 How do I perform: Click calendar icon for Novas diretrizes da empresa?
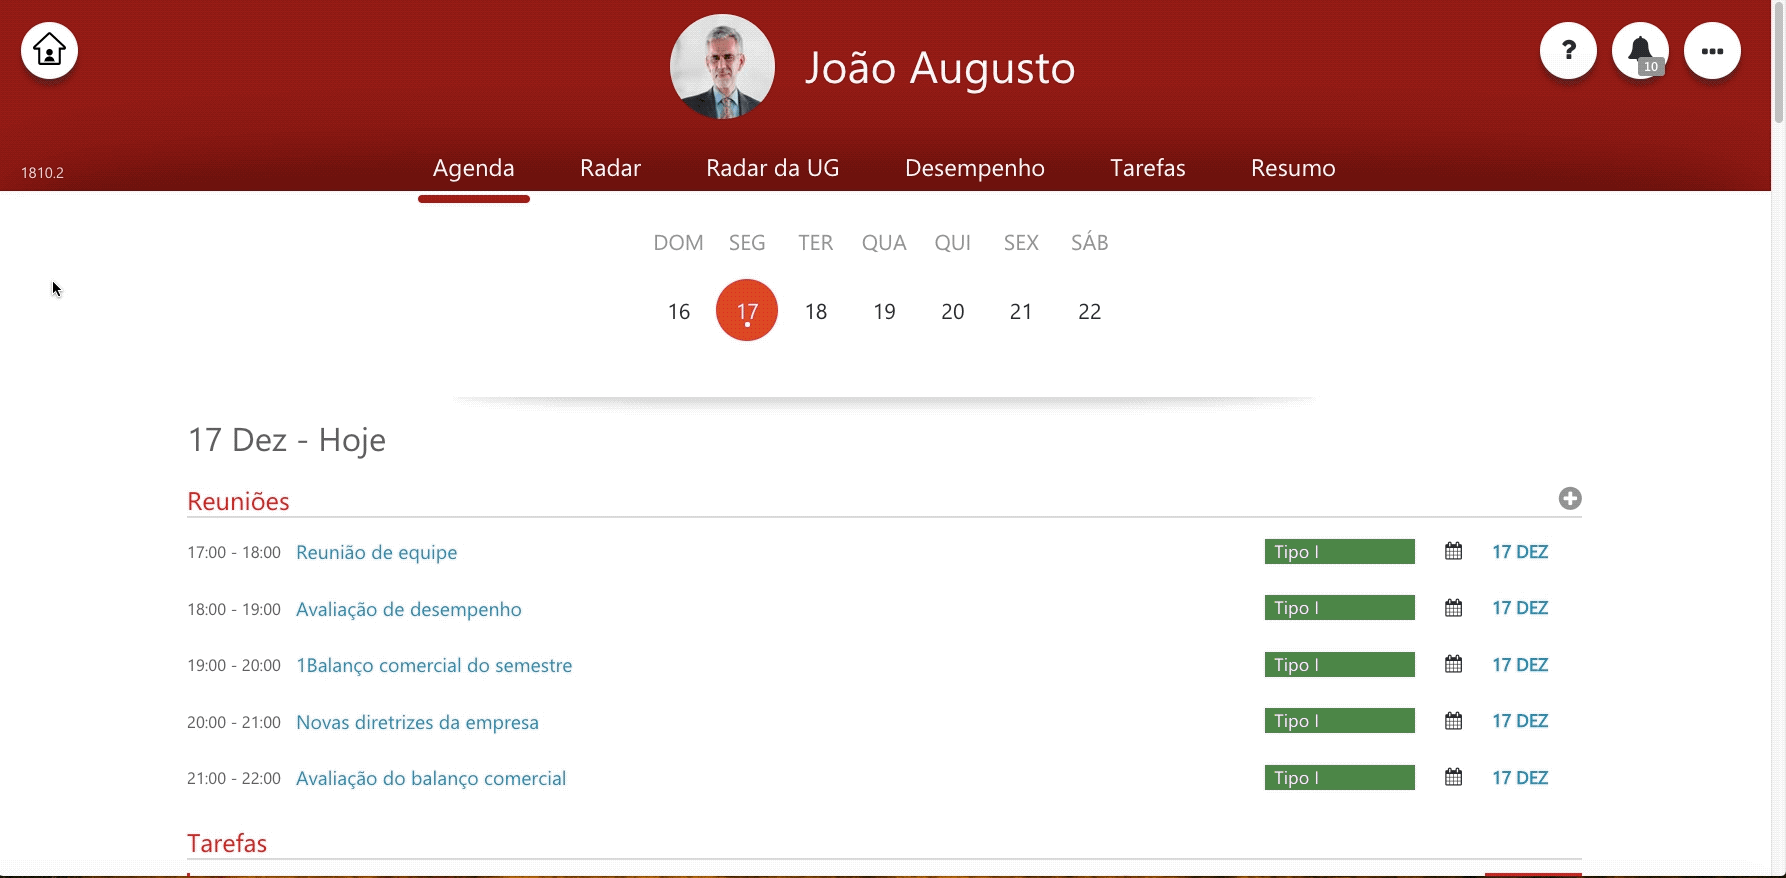(x=1453, y=721)
